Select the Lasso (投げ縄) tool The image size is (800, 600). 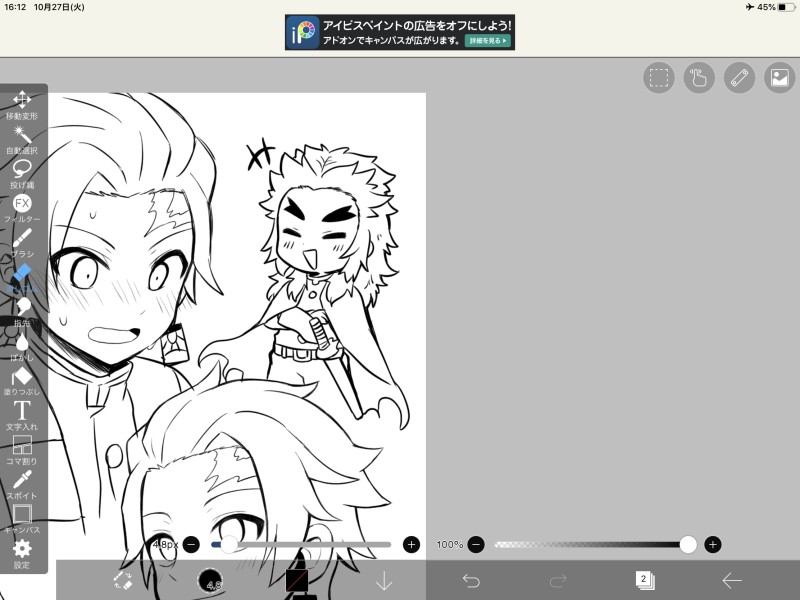pyautogui.click(x=22, y=174)
